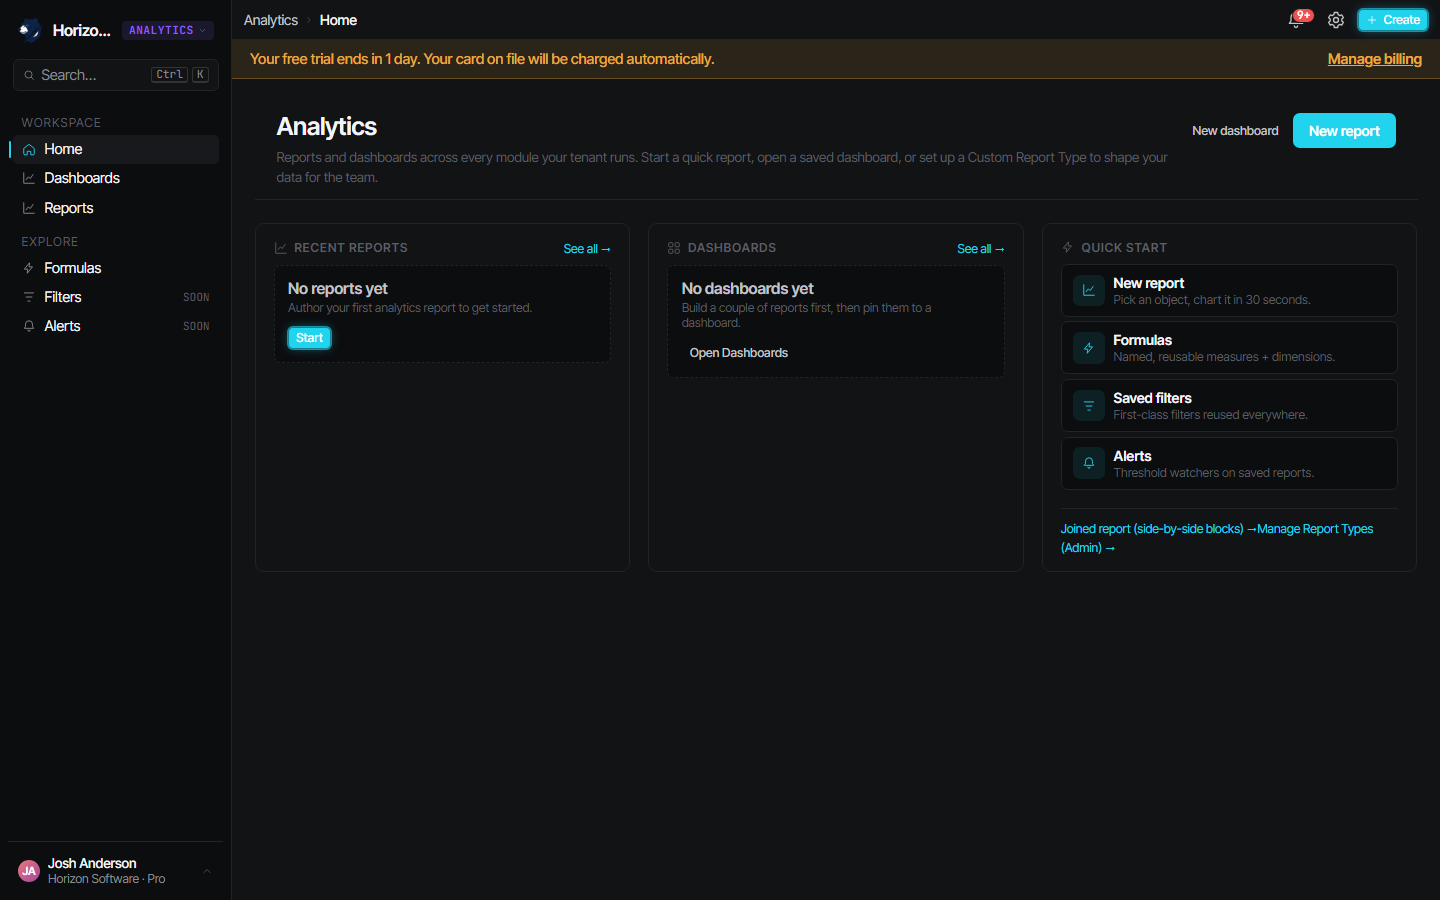1440x900 pixels.
Task: Click the Horizon logo icon
Action: pos(30,30)
